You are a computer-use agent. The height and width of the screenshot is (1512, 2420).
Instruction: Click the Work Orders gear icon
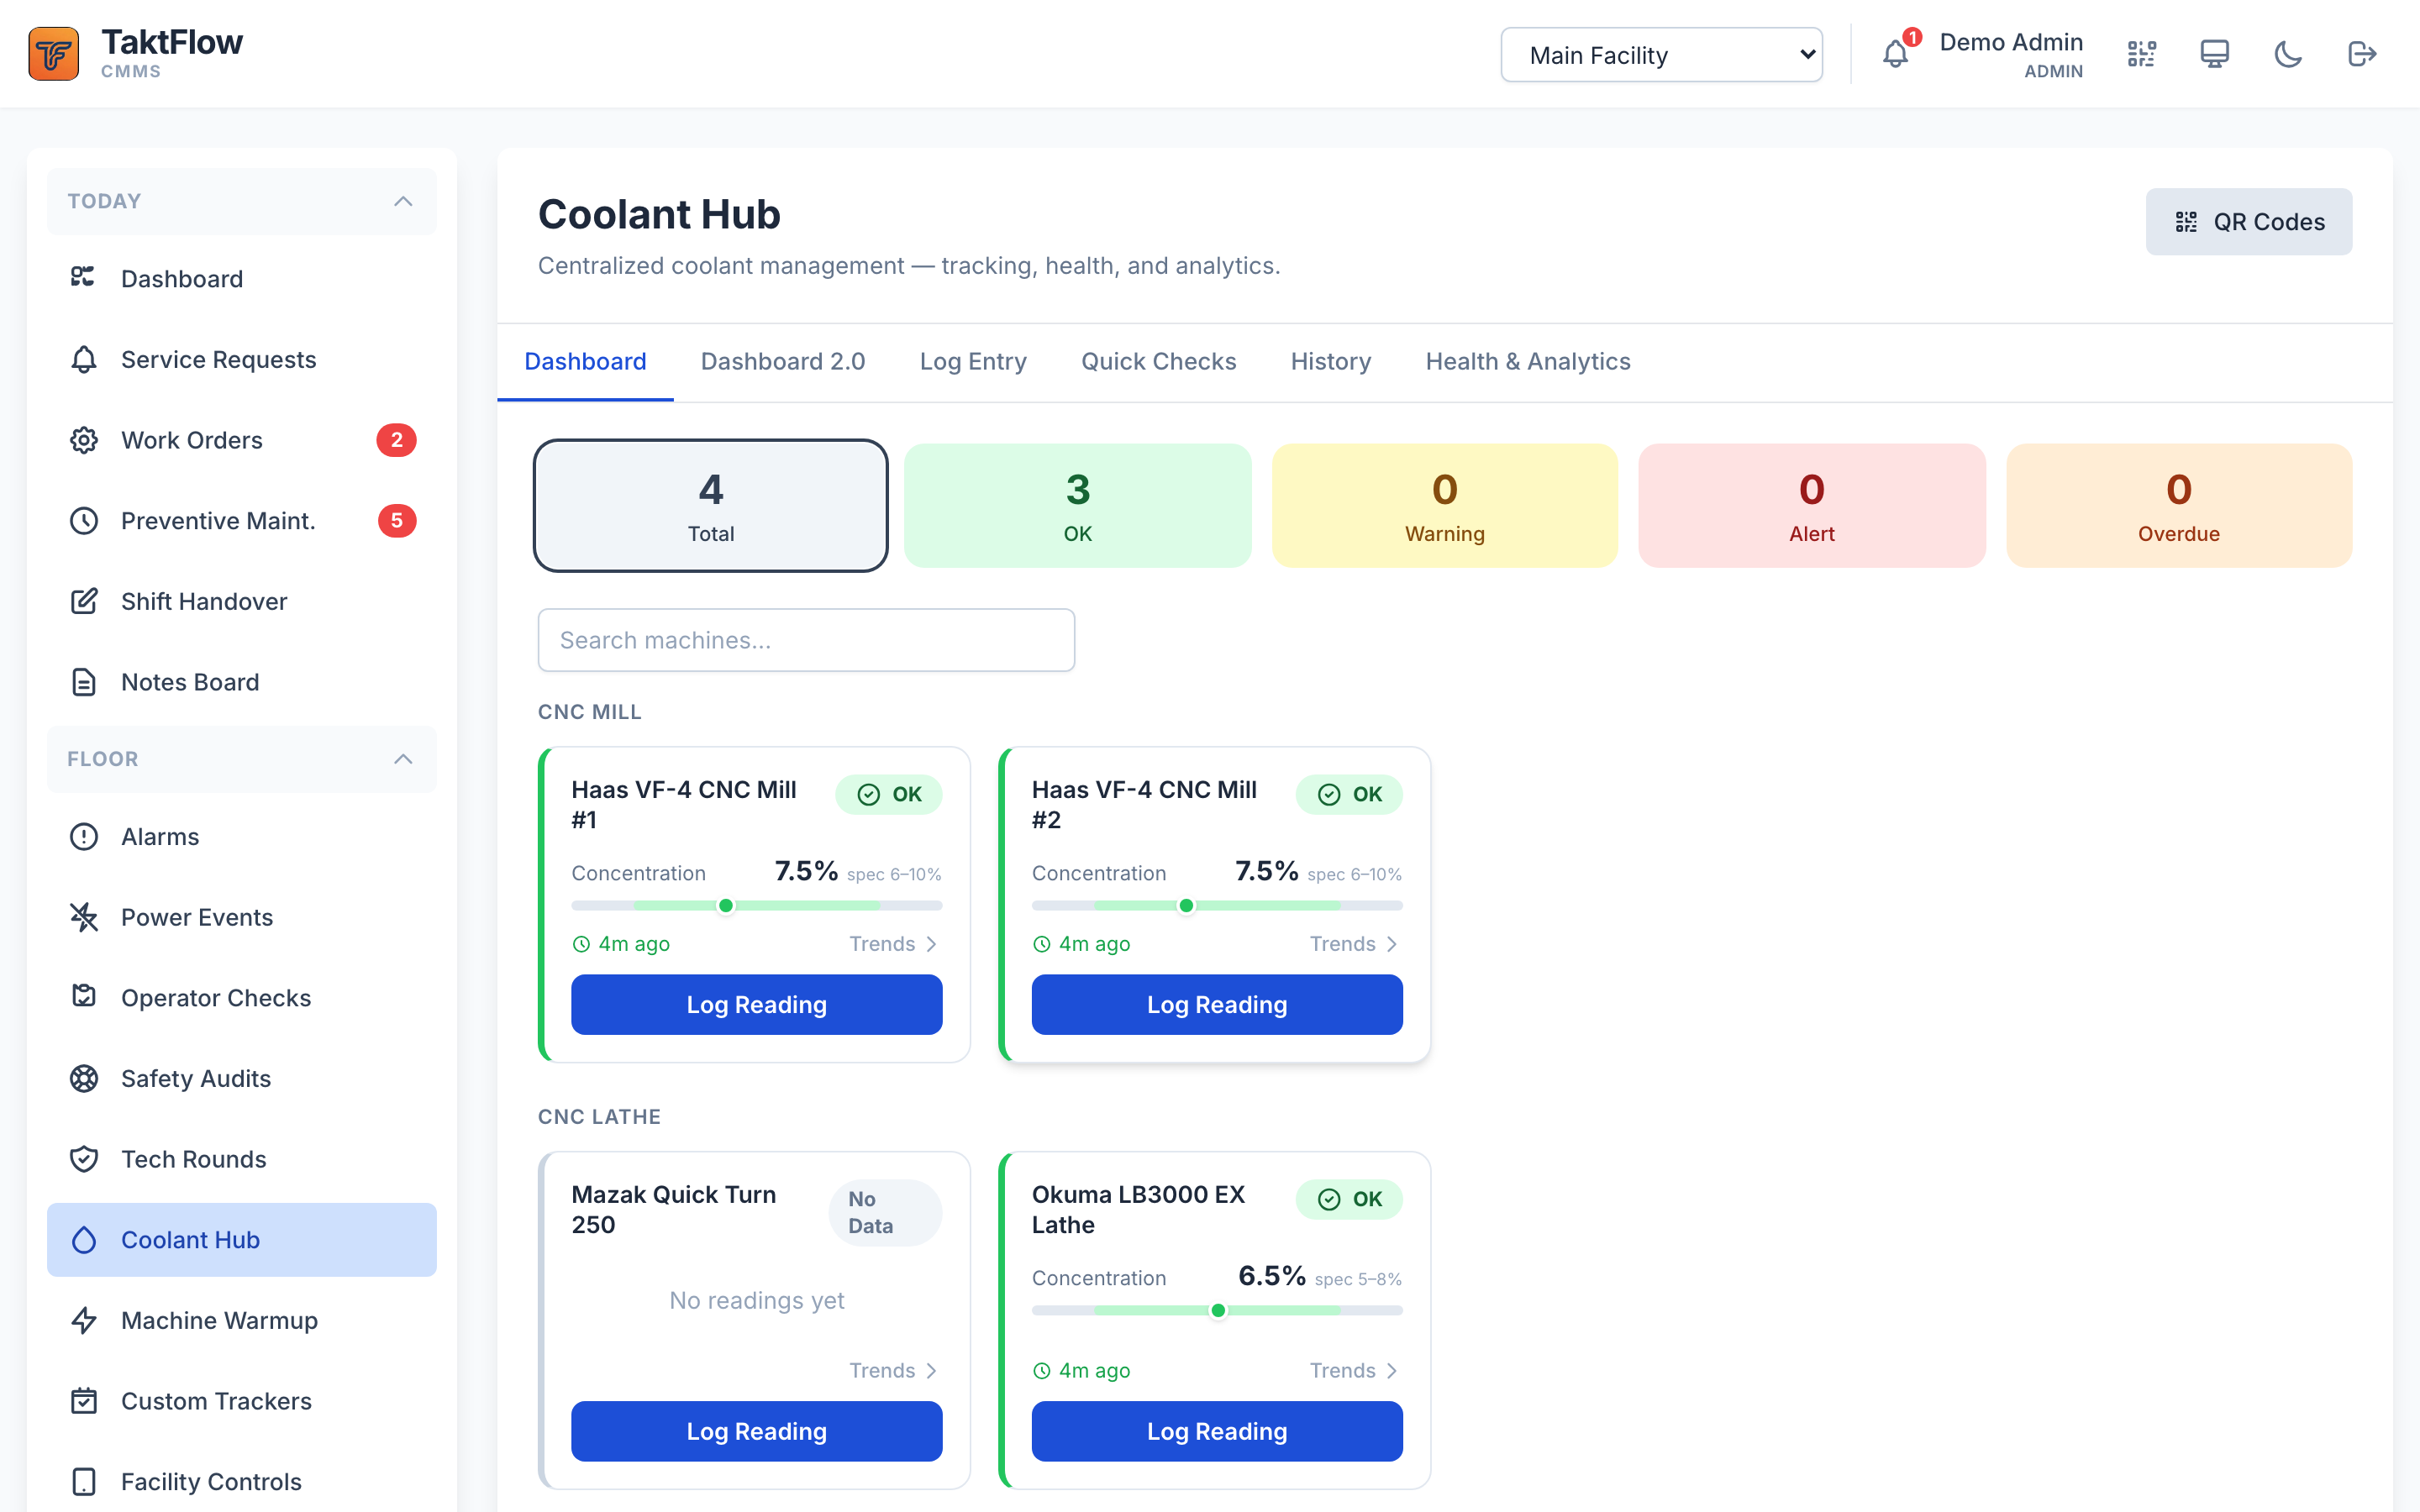click(x=84, y=440)
